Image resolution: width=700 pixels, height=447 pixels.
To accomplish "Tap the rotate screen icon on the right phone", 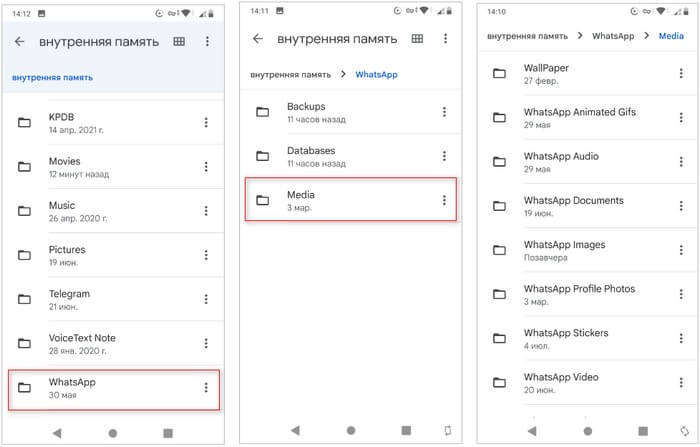I will tap(684, 431).
